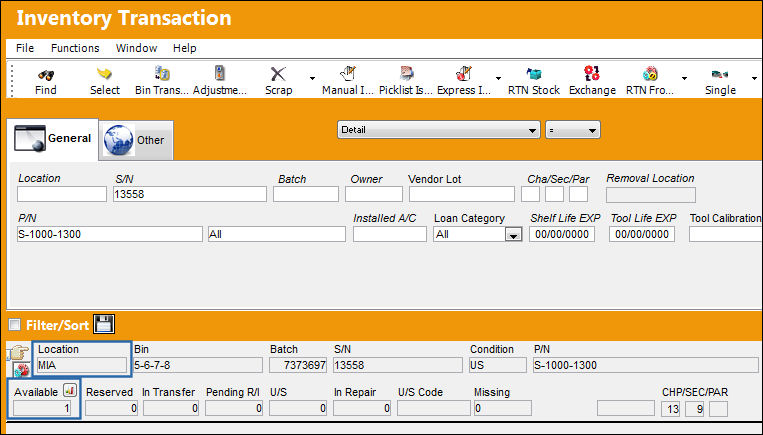The image size is (763, 435).
Task: Click the Find binoculars icon
Action: [46, 74]
